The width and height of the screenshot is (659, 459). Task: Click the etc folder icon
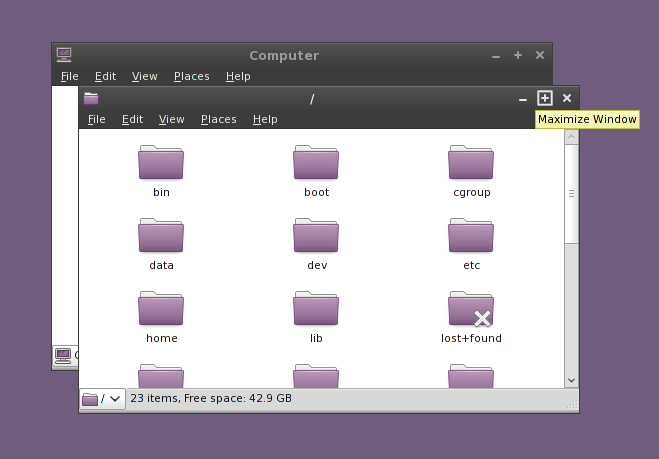pyautogui.click(x=471, y=235)
